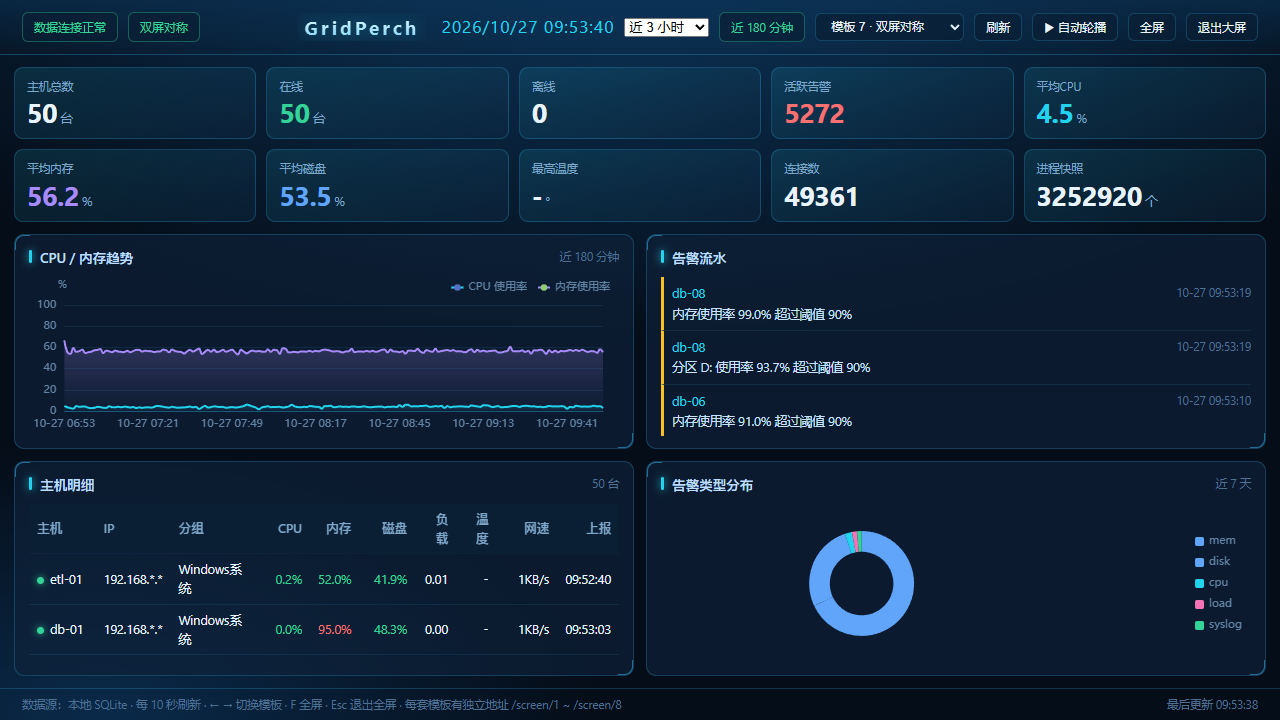
Task: Select the 平均CPU 4.5% card
Action: coord(1145,103)
